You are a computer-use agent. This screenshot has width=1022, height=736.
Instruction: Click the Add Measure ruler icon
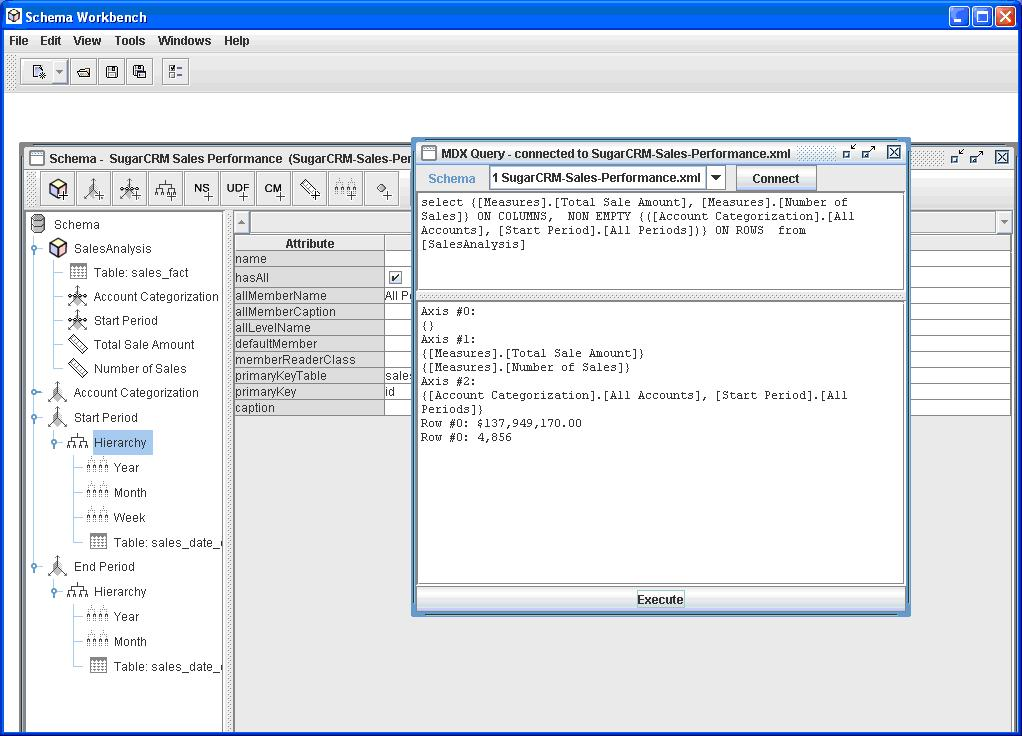[310, 188]
